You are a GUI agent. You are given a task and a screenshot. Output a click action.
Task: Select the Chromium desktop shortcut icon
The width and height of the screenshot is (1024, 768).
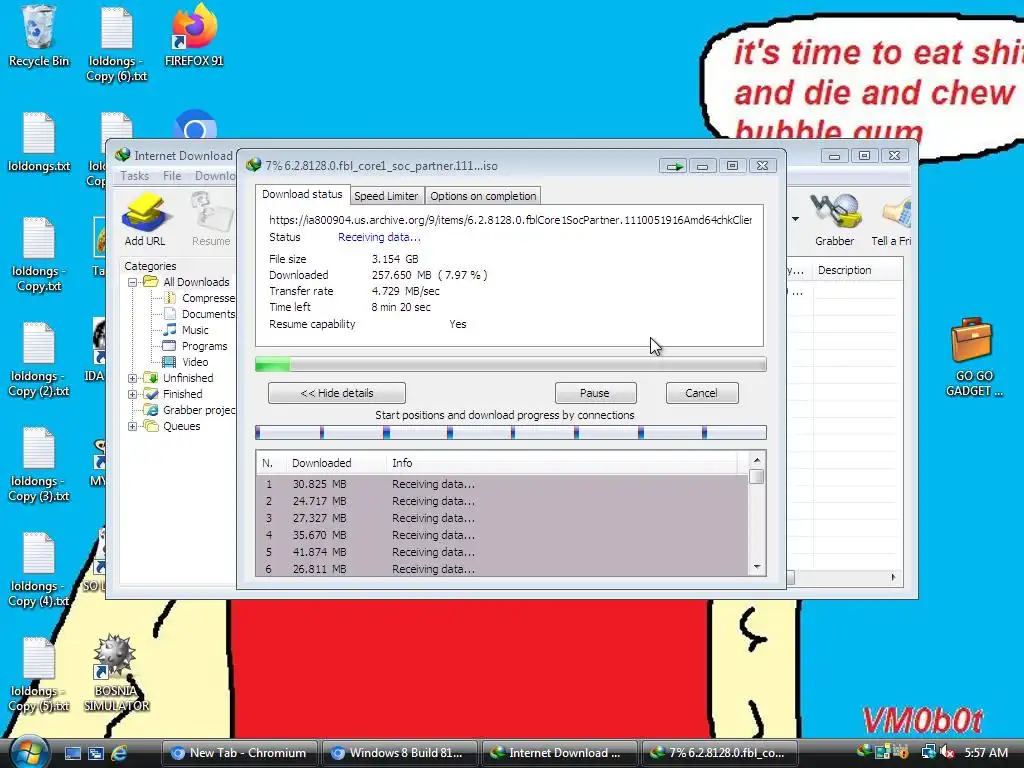coord(195,124)
